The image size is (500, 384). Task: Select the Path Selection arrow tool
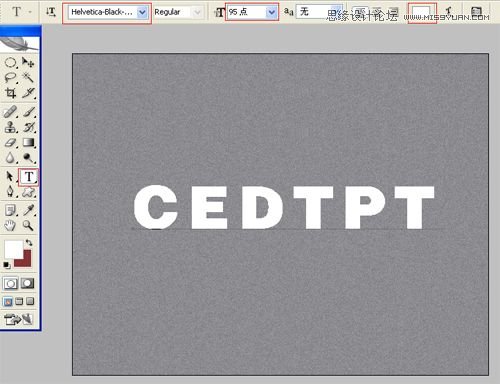click(x=10, y=176)
